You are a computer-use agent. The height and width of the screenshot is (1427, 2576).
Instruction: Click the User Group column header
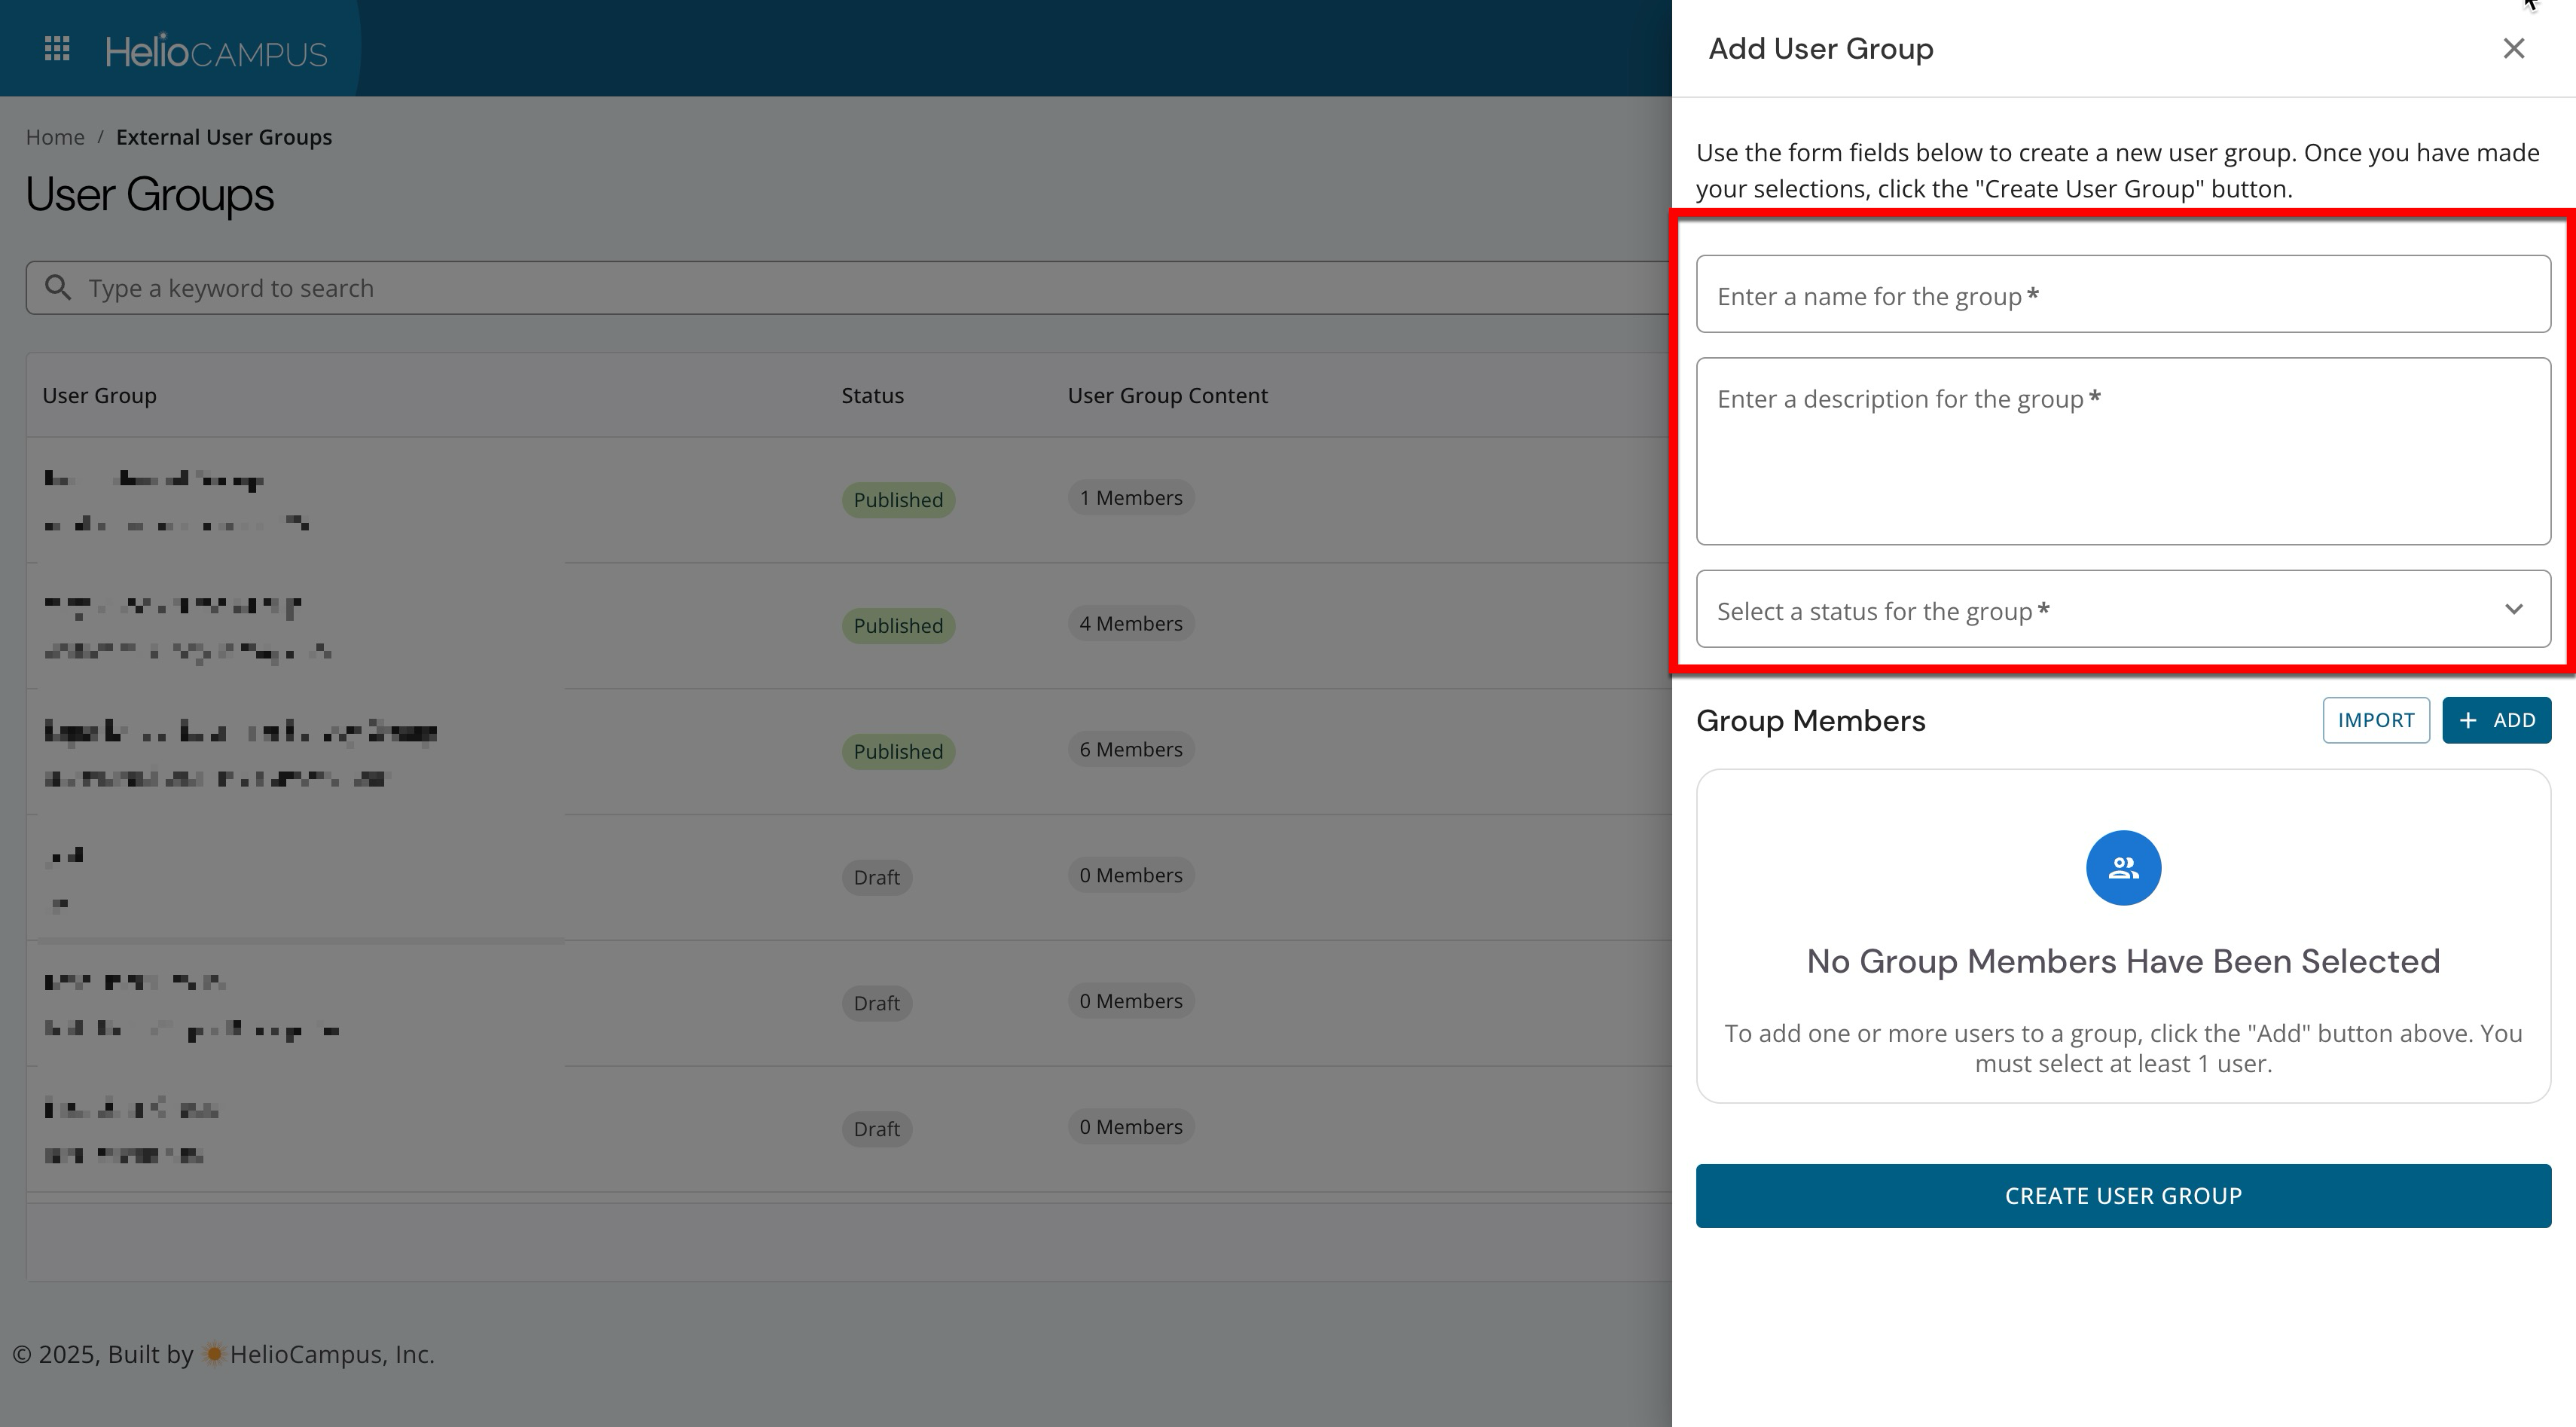pyautogui.click(x=99, y=396)
